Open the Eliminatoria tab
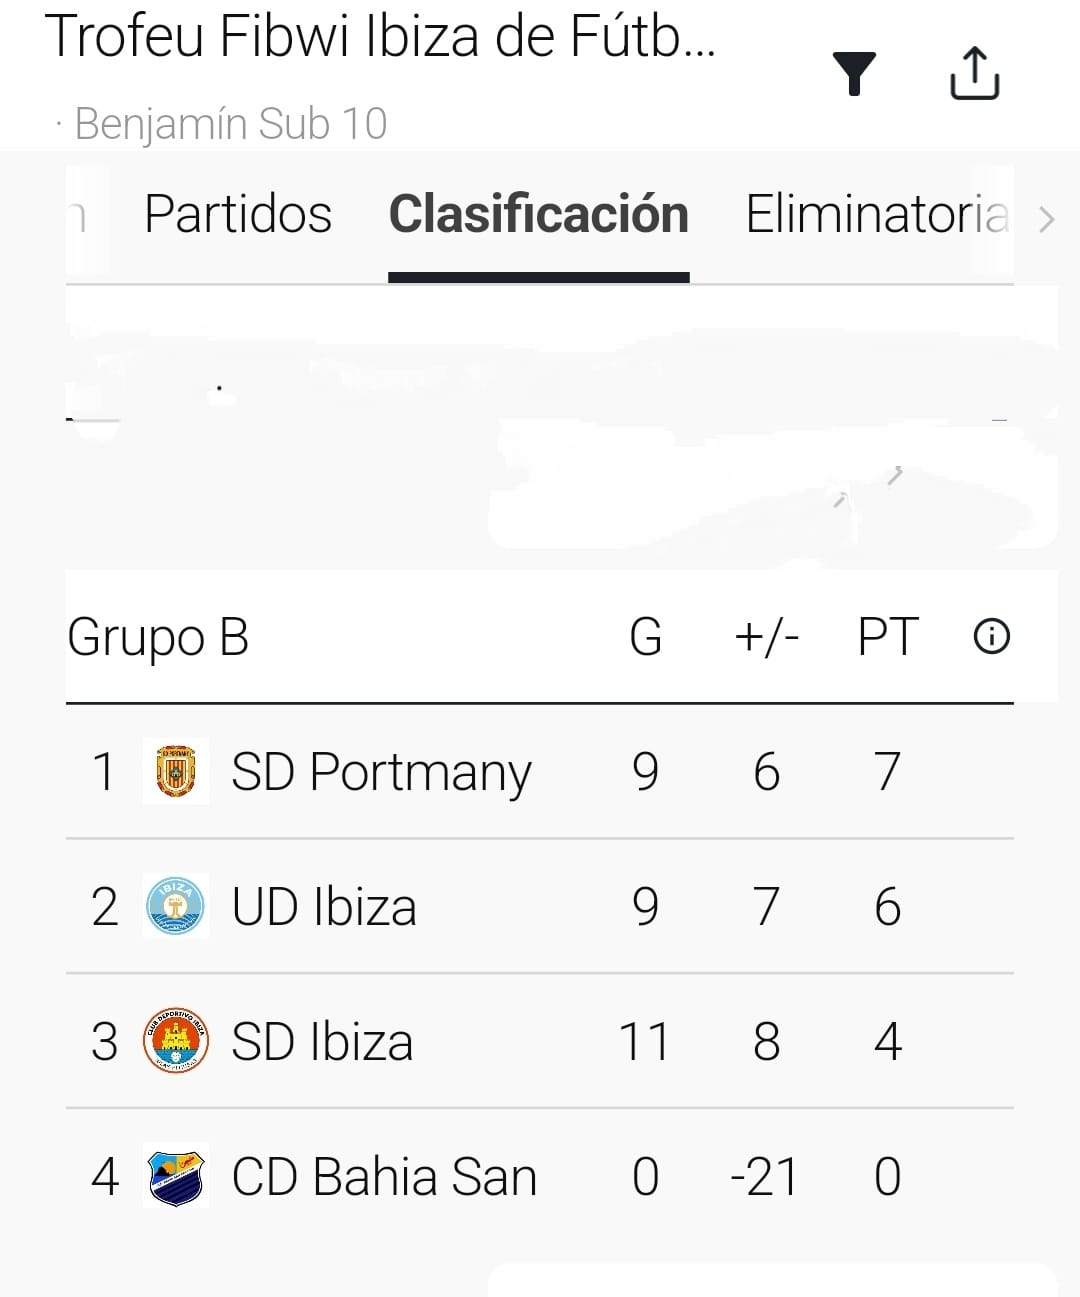The width and height of the screenshot is (1080, 1297). coord(877,214)
